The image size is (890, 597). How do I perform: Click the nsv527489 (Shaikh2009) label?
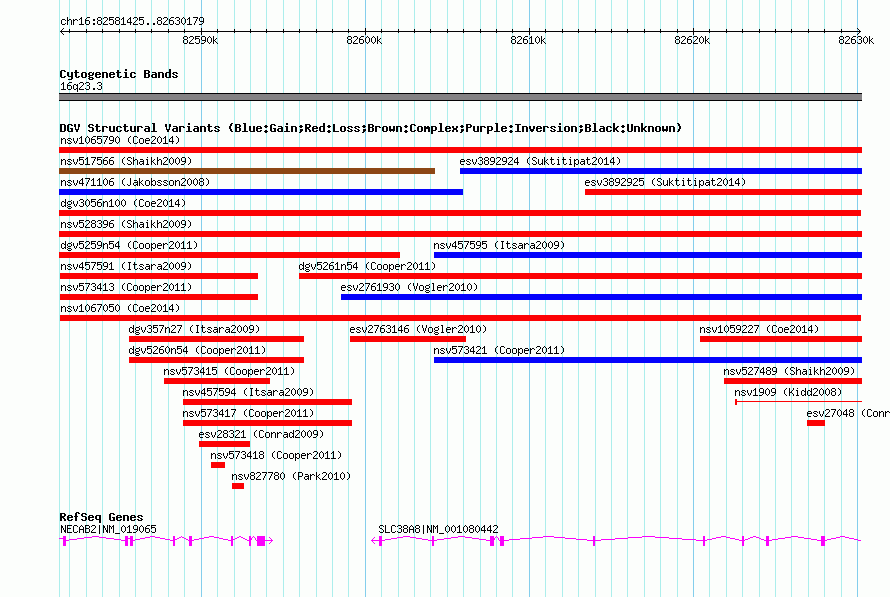[x=789, y=371]
